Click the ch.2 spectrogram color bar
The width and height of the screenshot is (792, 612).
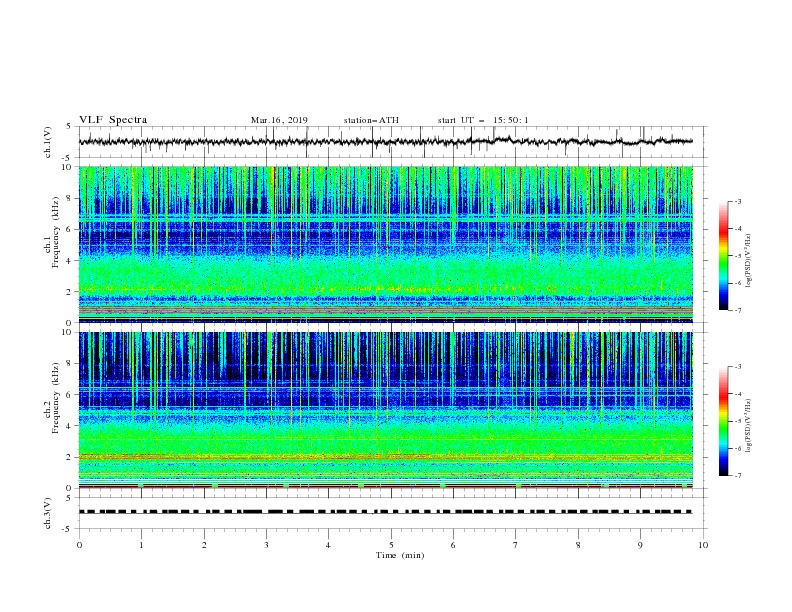[723, 421]
